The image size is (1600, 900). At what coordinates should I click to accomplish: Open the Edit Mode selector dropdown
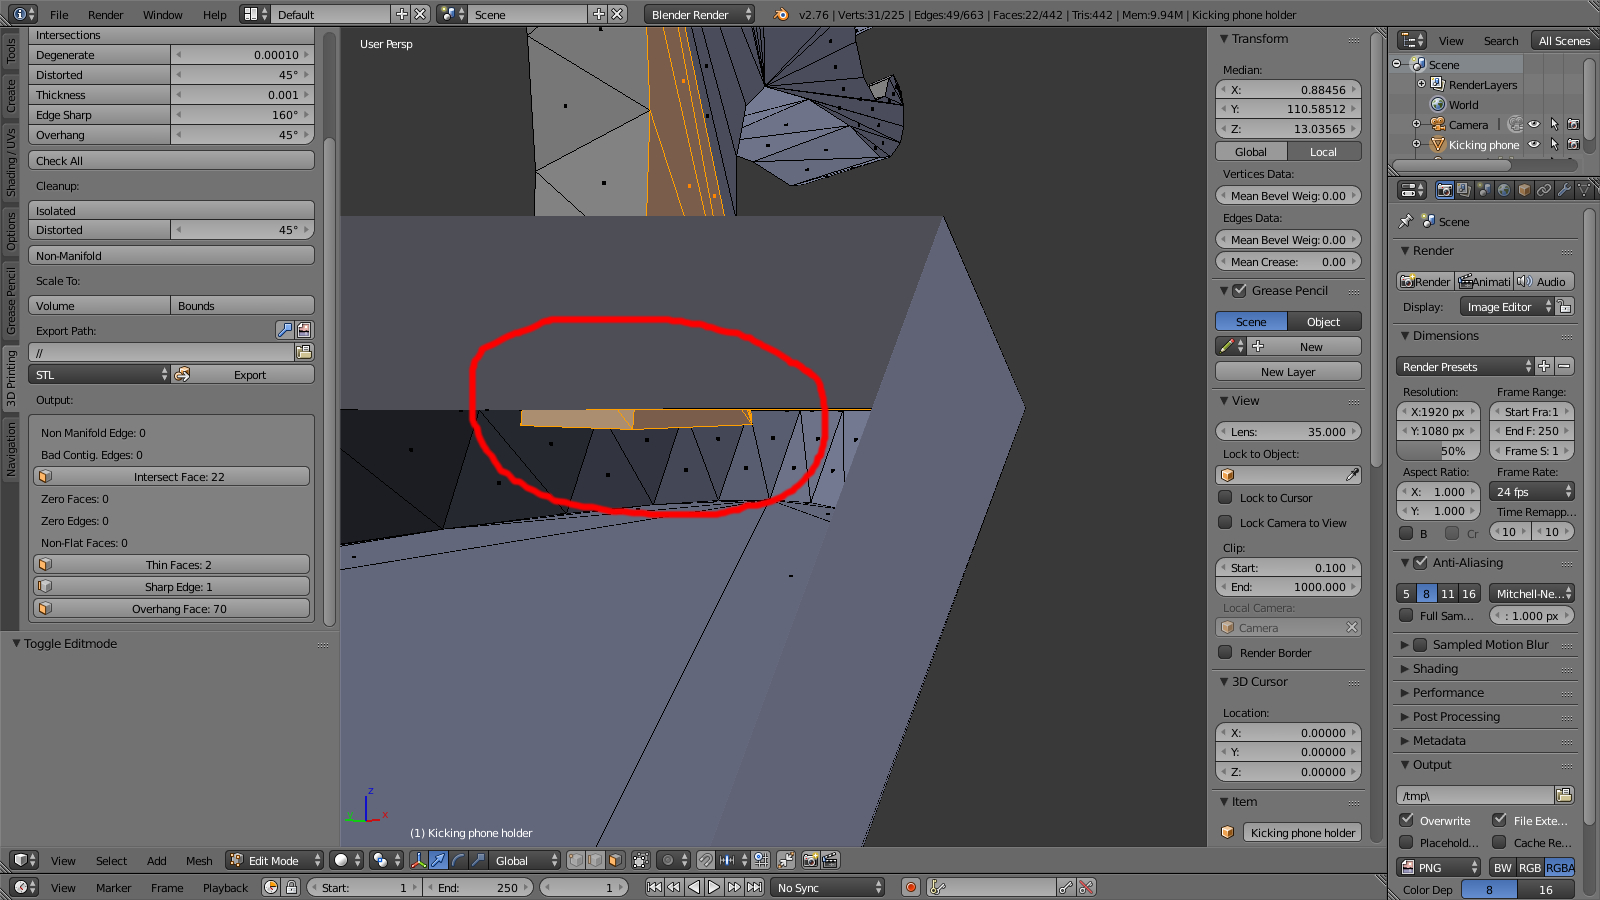click(x=275, y=860)
